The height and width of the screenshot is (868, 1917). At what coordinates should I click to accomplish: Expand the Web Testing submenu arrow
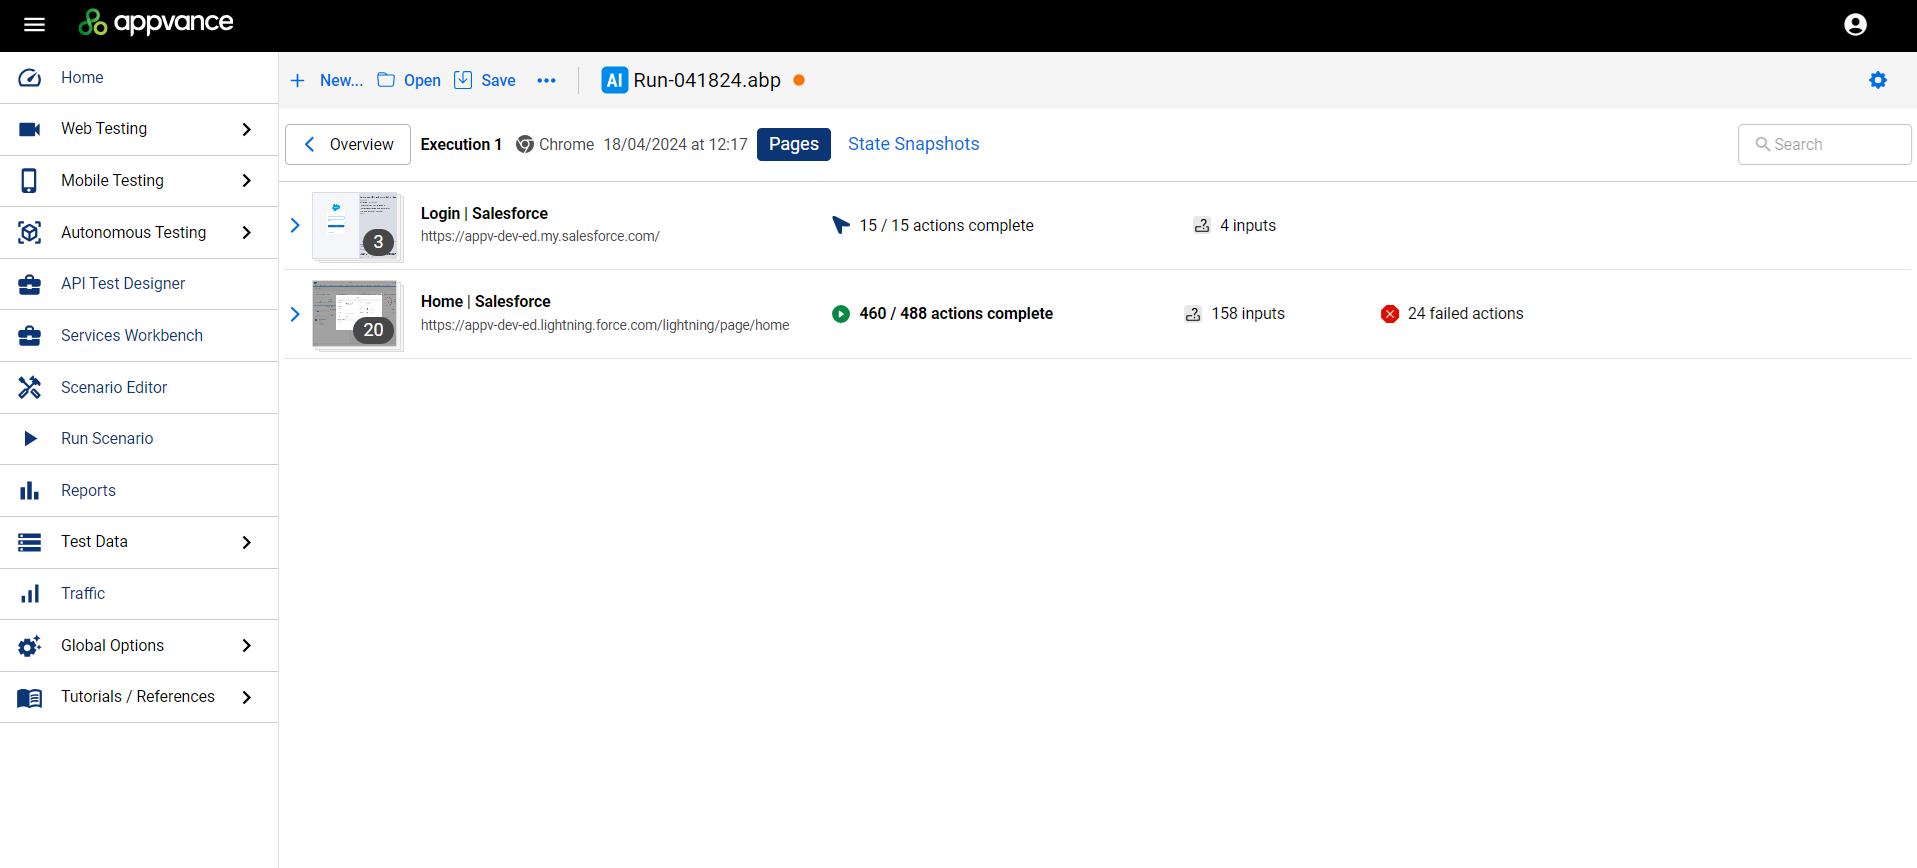tap(246, 129)
